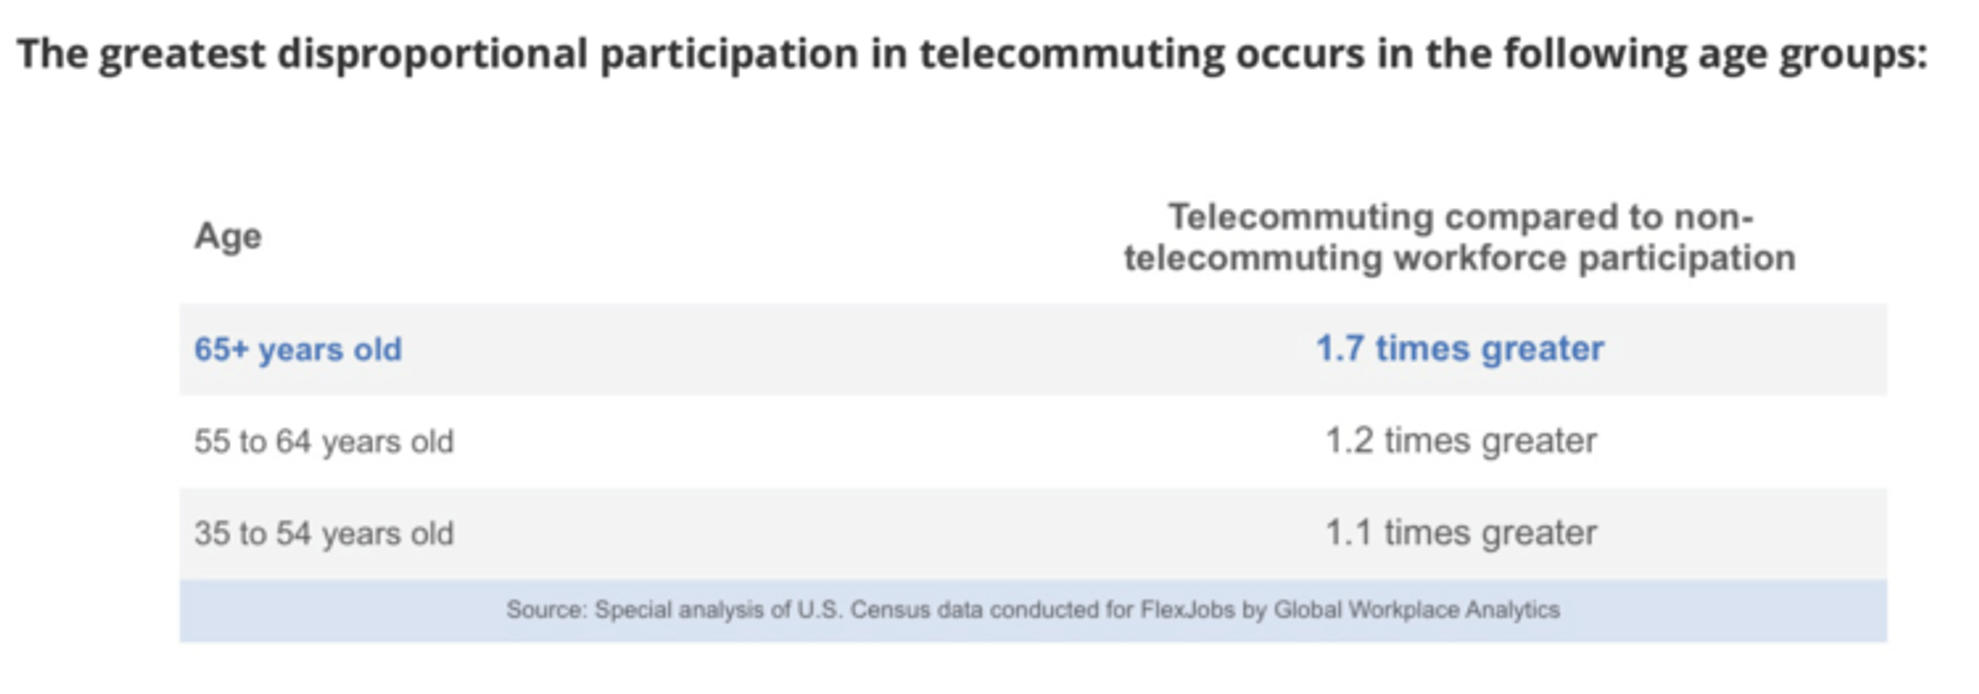Click the word FlexJobs in source line
1979x694 pixels.
point(1187,610)
